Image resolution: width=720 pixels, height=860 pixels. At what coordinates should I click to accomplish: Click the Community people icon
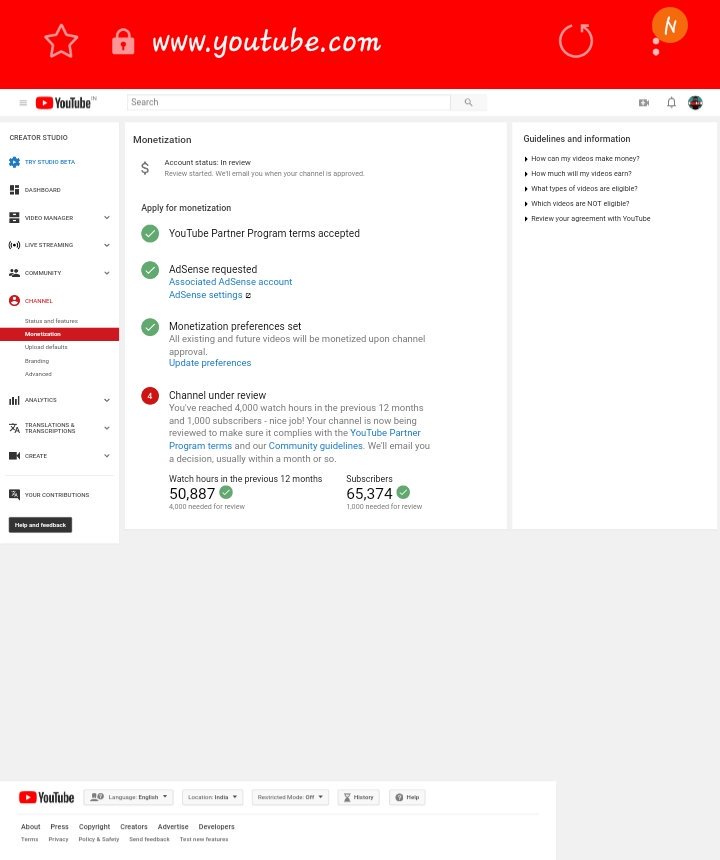(x=14, y=273)
